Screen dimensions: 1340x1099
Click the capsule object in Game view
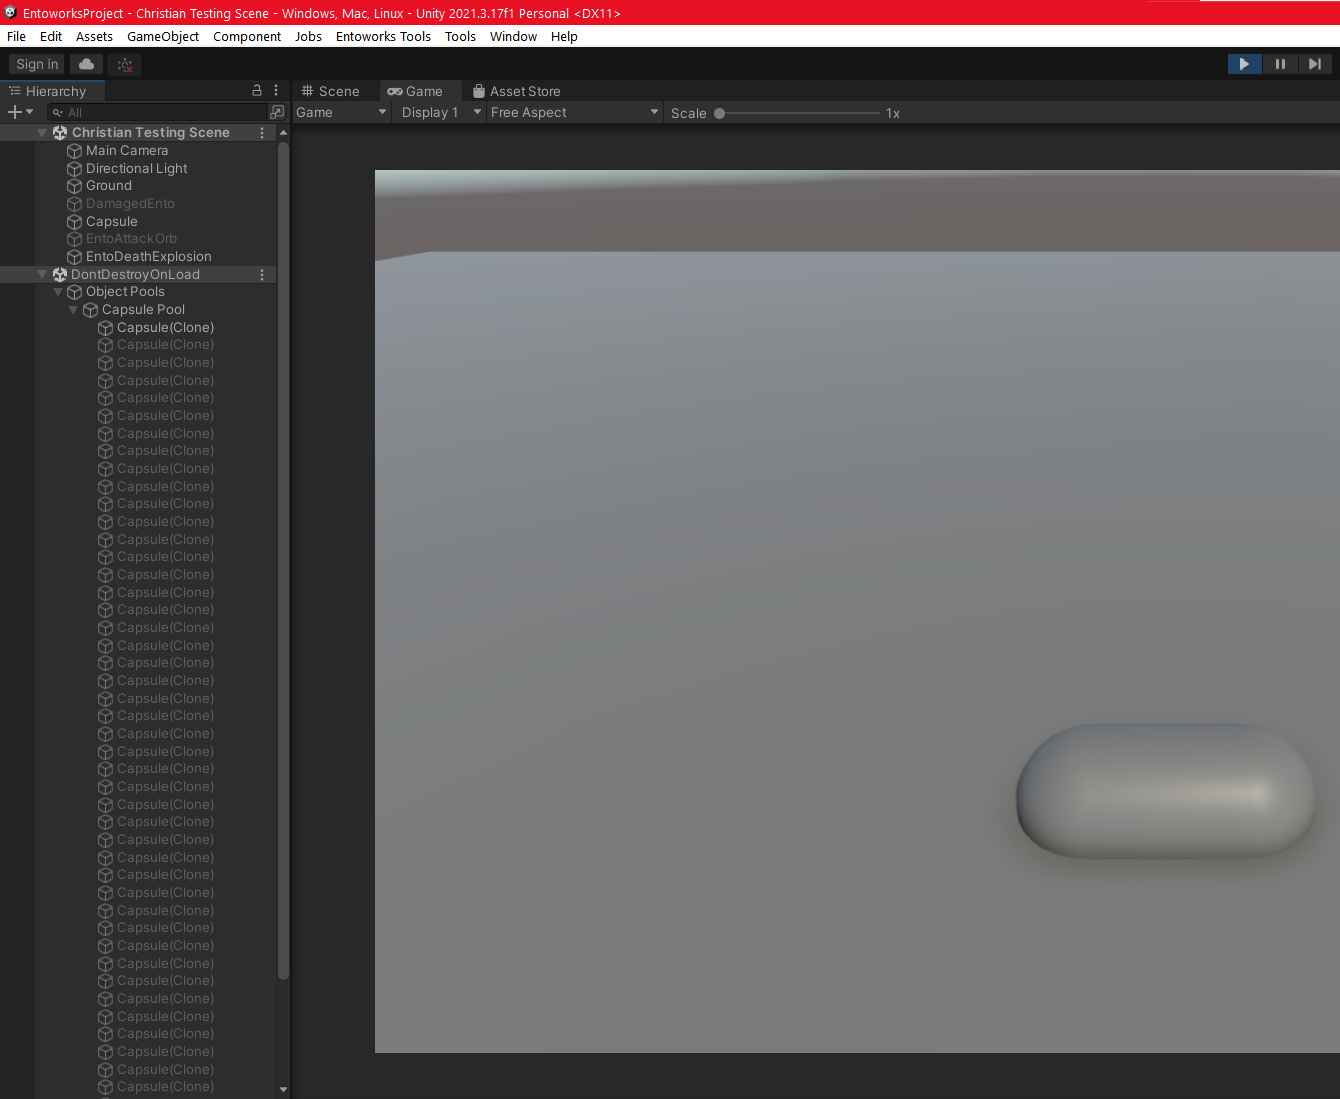tap(1165, 791)
